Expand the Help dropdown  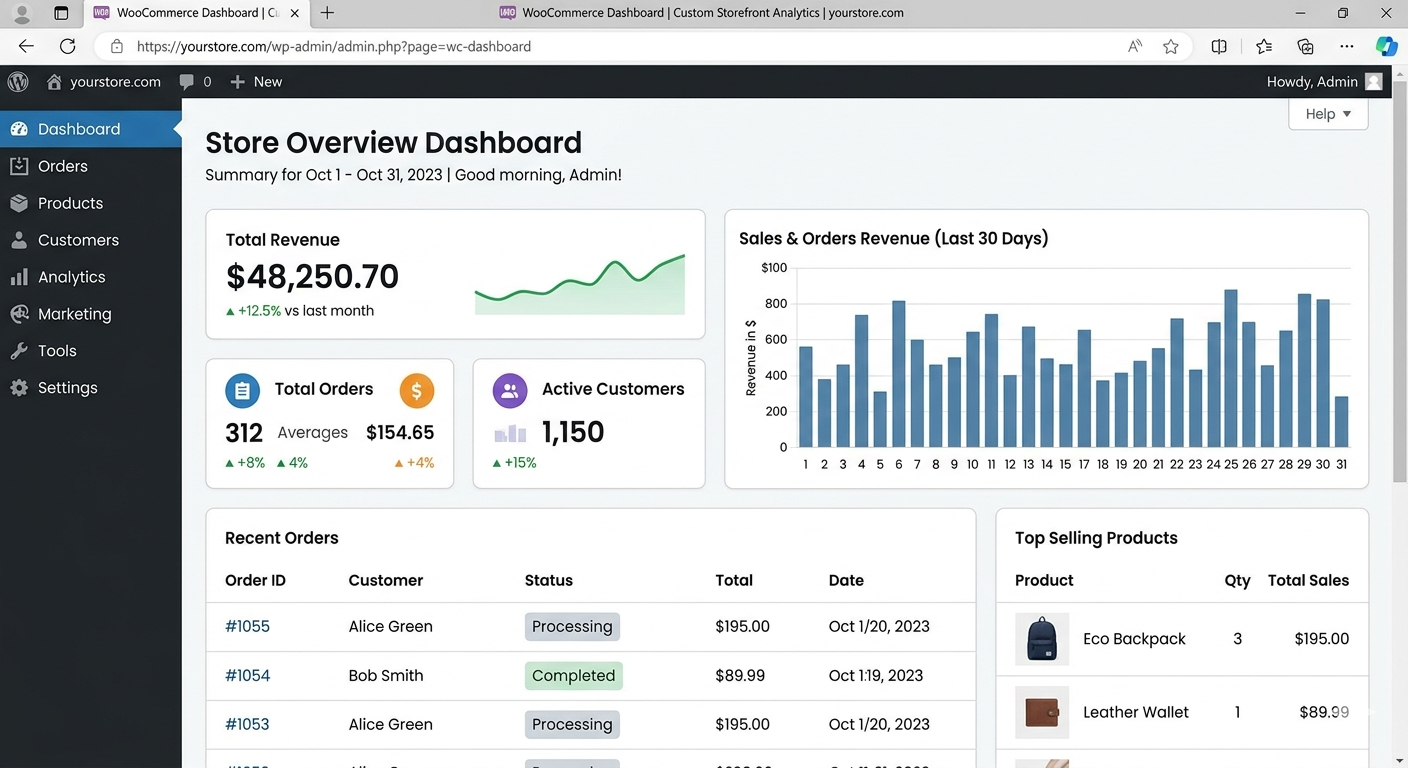coord(1328,114)
